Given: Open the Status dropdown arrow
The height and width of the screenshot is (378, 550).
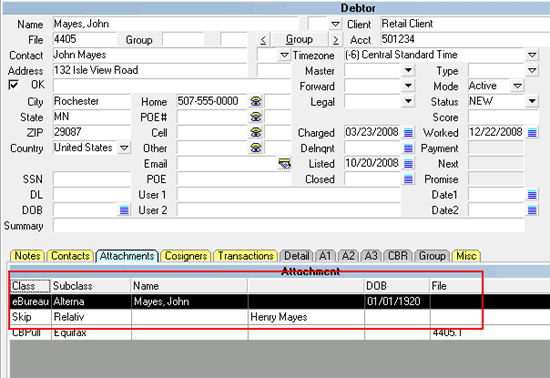Looking at the screenshot, I should coord(532,101).
